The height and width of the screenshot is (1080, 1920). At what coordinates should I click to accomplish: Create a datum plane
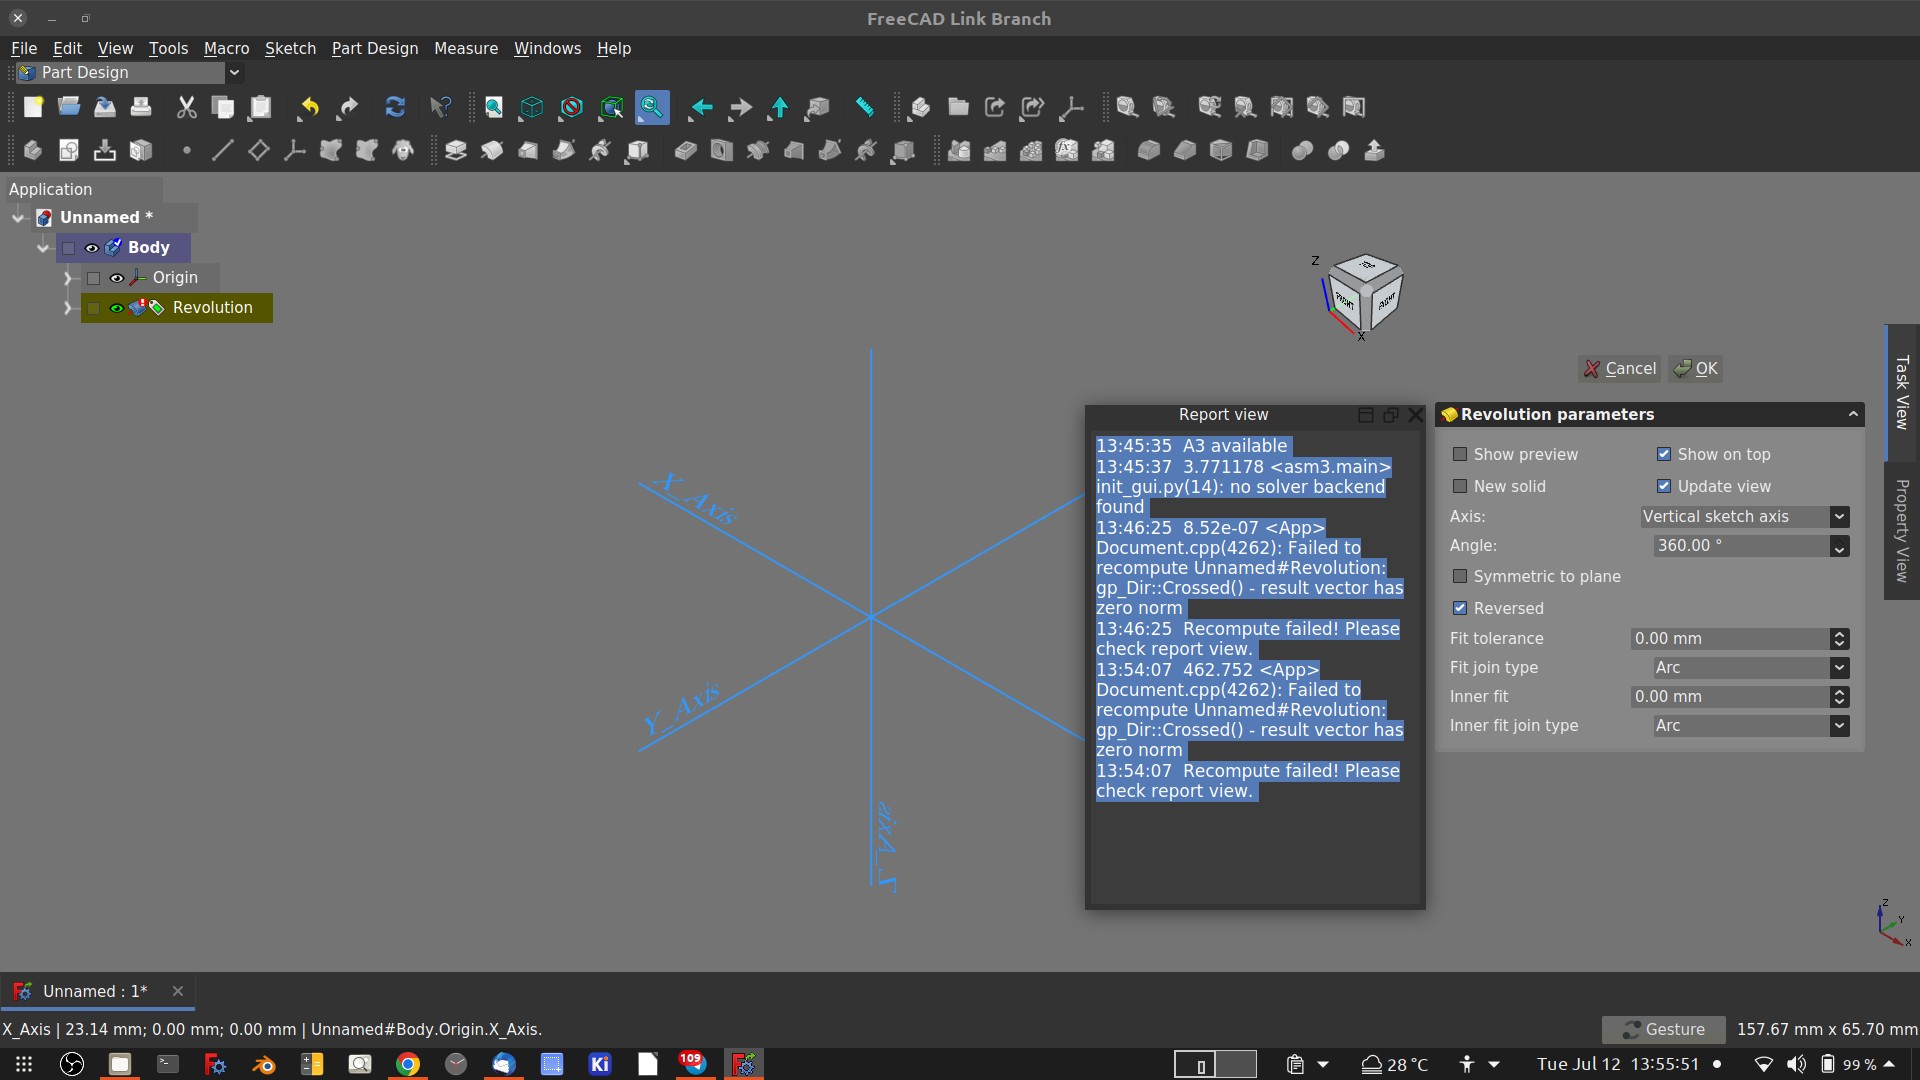click(258, 150)
